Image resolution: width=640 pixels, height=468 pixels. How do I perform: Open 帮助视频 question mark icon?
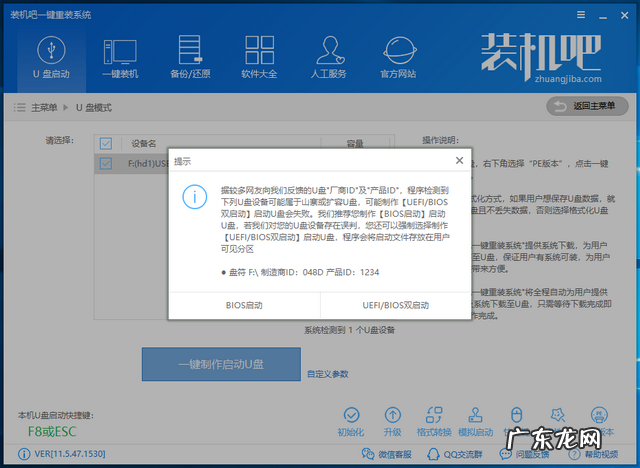[x=574, y=454]
